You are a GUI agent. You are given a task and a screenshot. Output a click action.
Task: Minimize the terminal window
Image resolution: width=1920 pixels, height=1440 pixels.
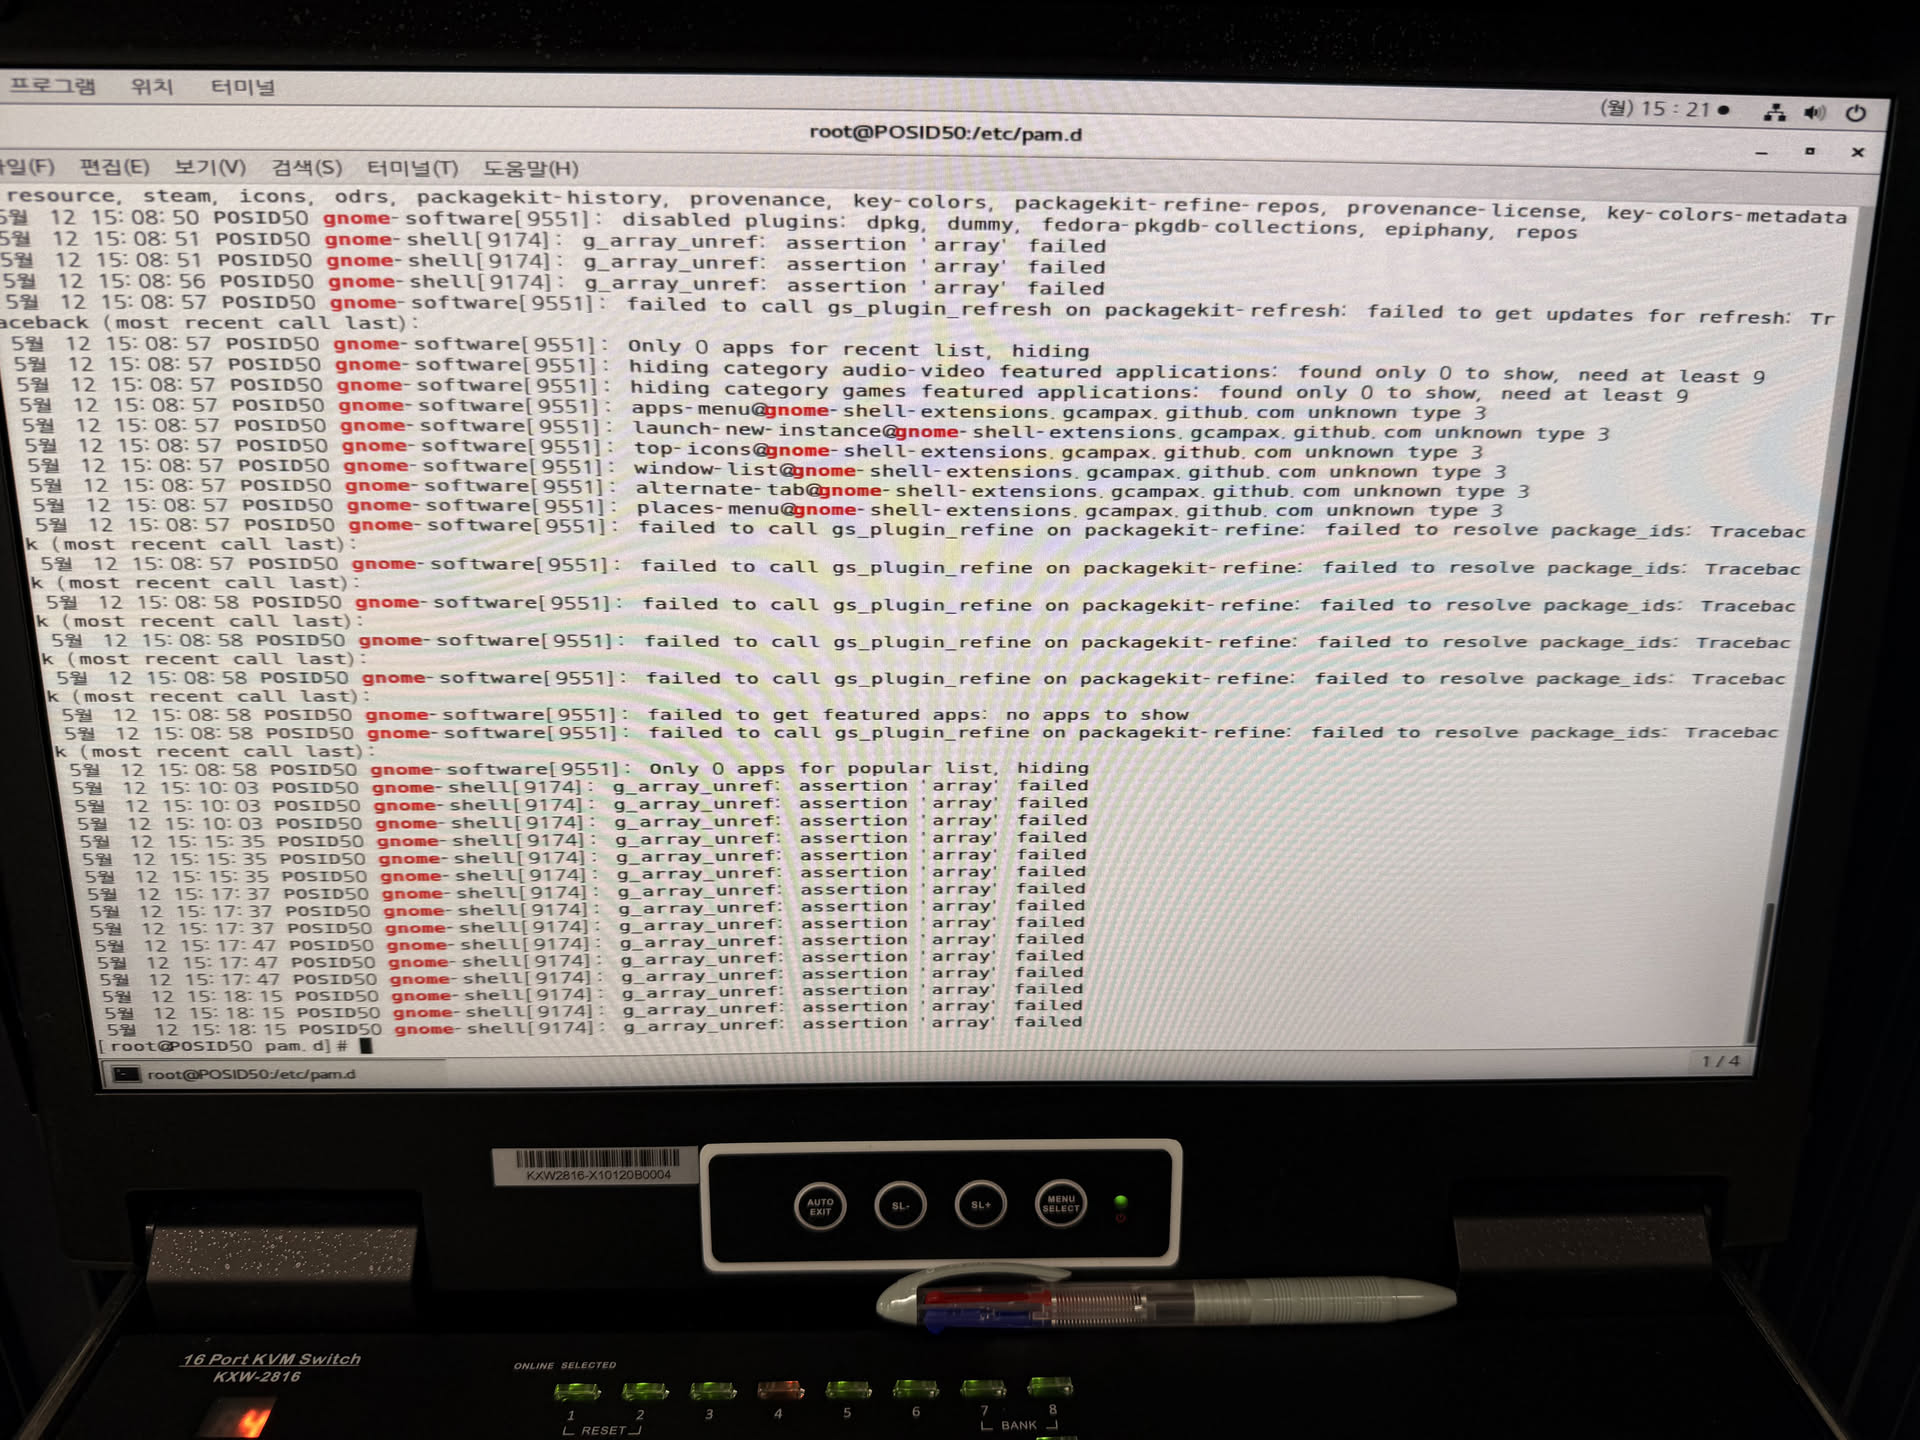(1761, 153)
